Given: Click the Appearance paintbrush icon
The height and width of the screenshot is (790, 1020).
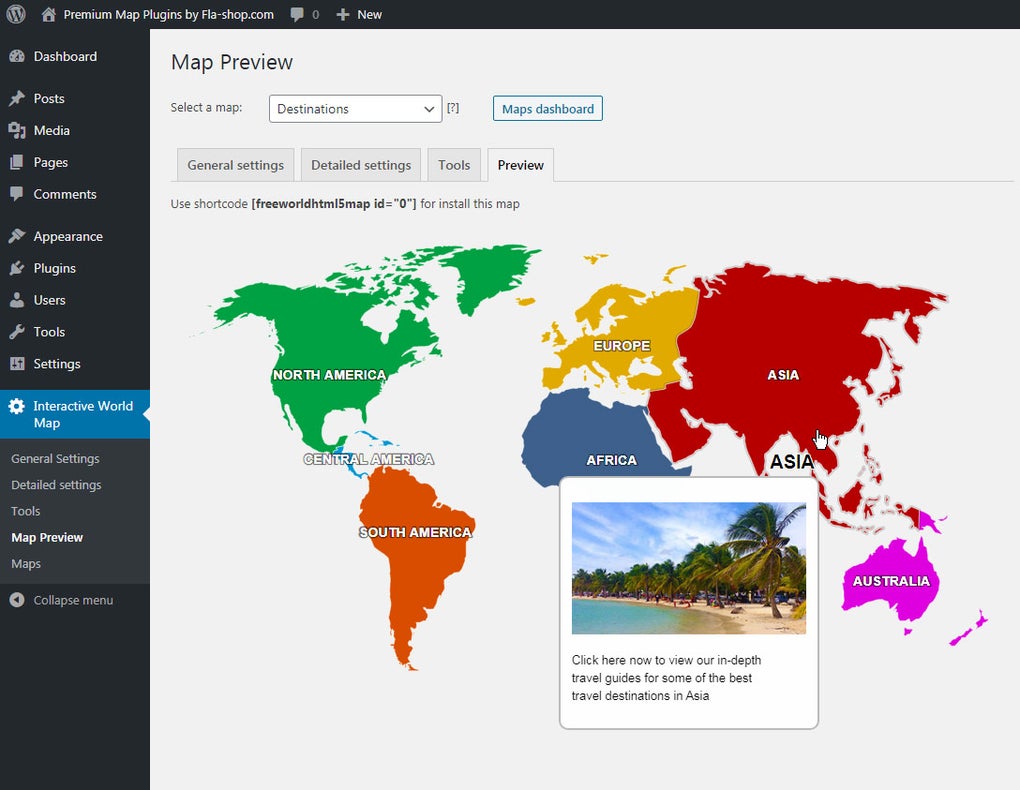Looking at the screenshot, I should [17, 237].
